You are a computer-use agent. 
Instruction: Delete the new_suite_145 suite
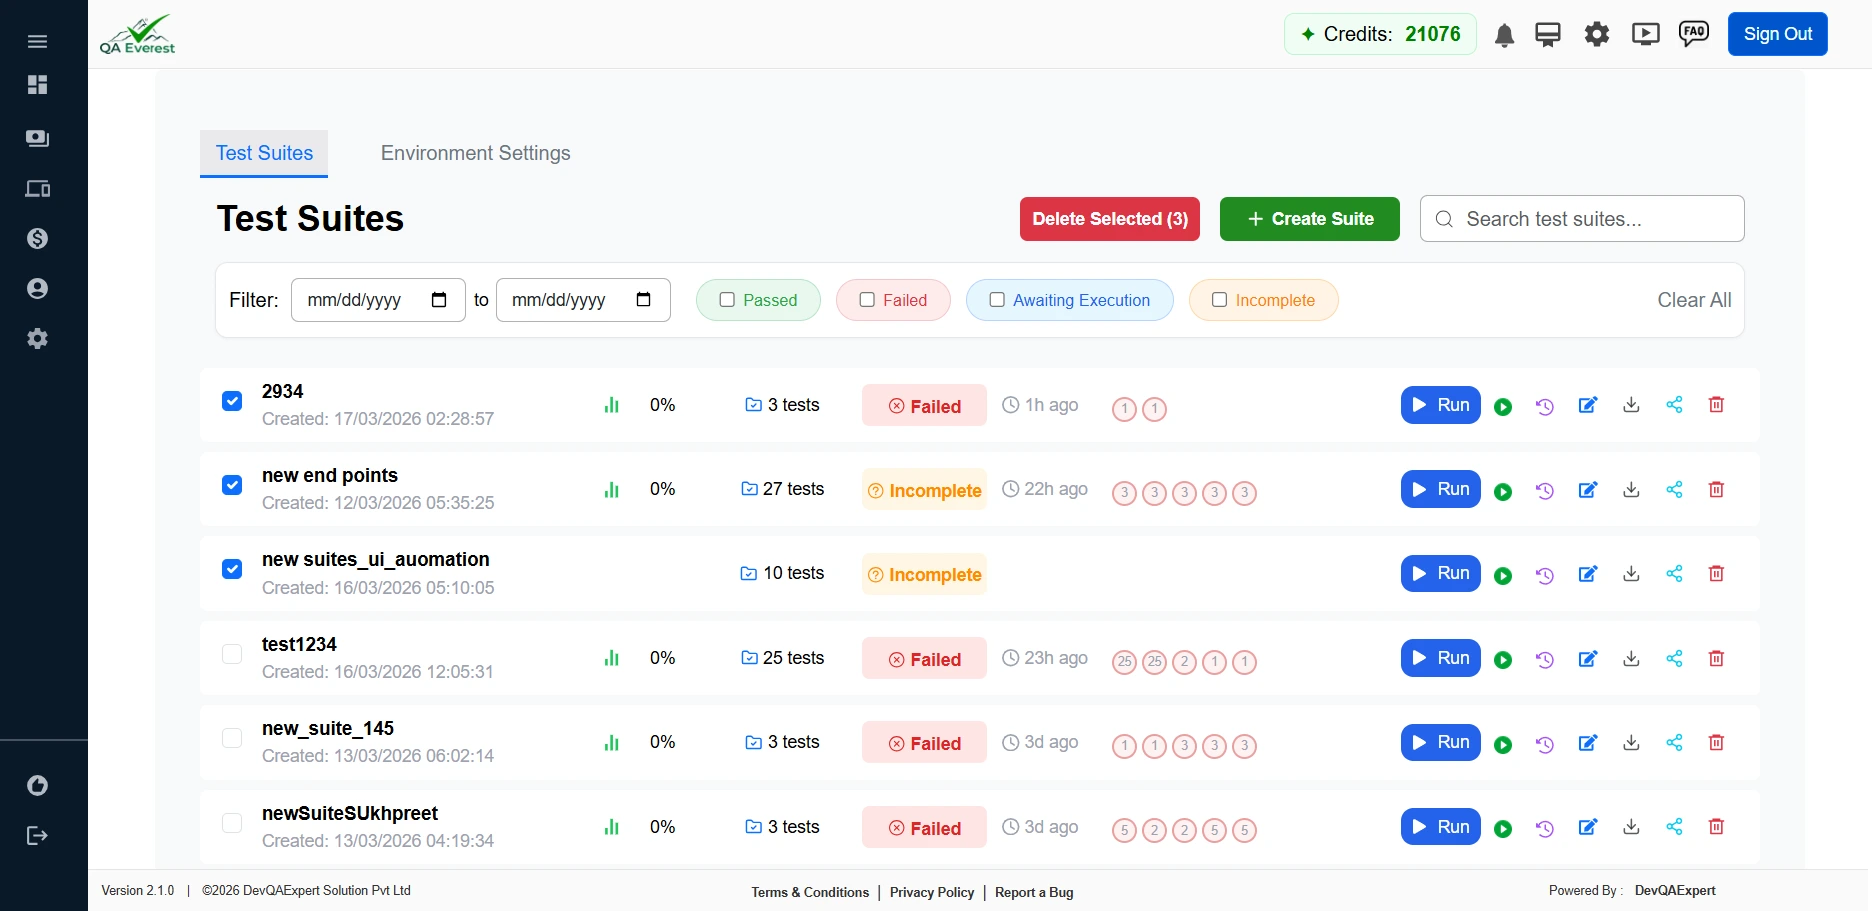(1716, 743)
